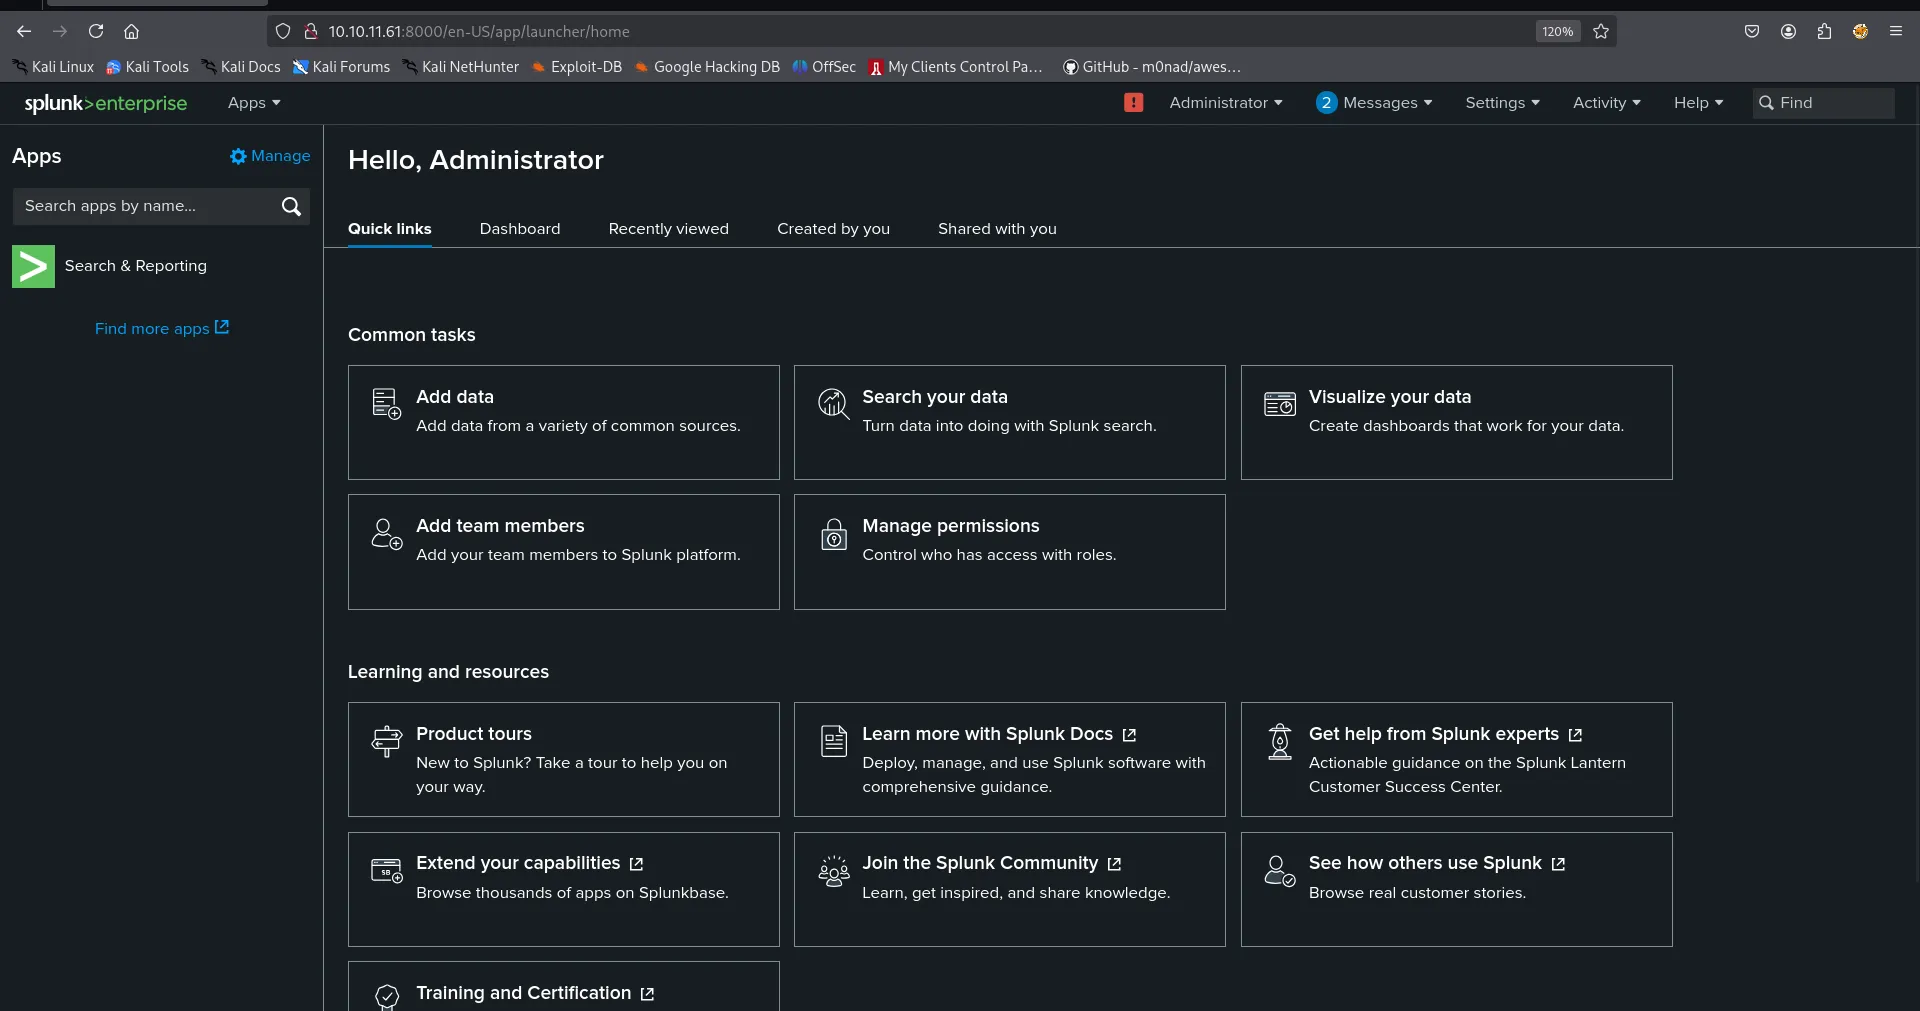Click the splunk>enterprise logo
The image size is (1920, 1011).
coord(106,103)
